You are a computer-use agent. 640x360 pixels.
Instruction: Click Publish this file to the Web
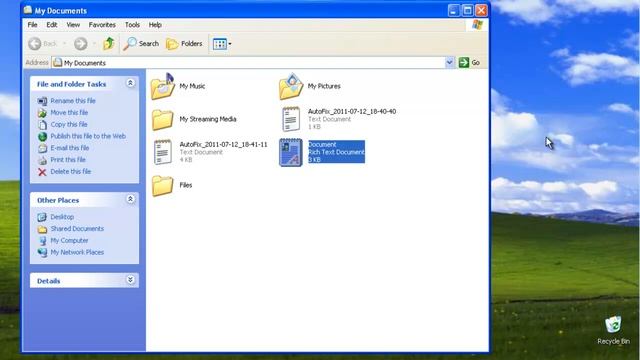(88, 136)
